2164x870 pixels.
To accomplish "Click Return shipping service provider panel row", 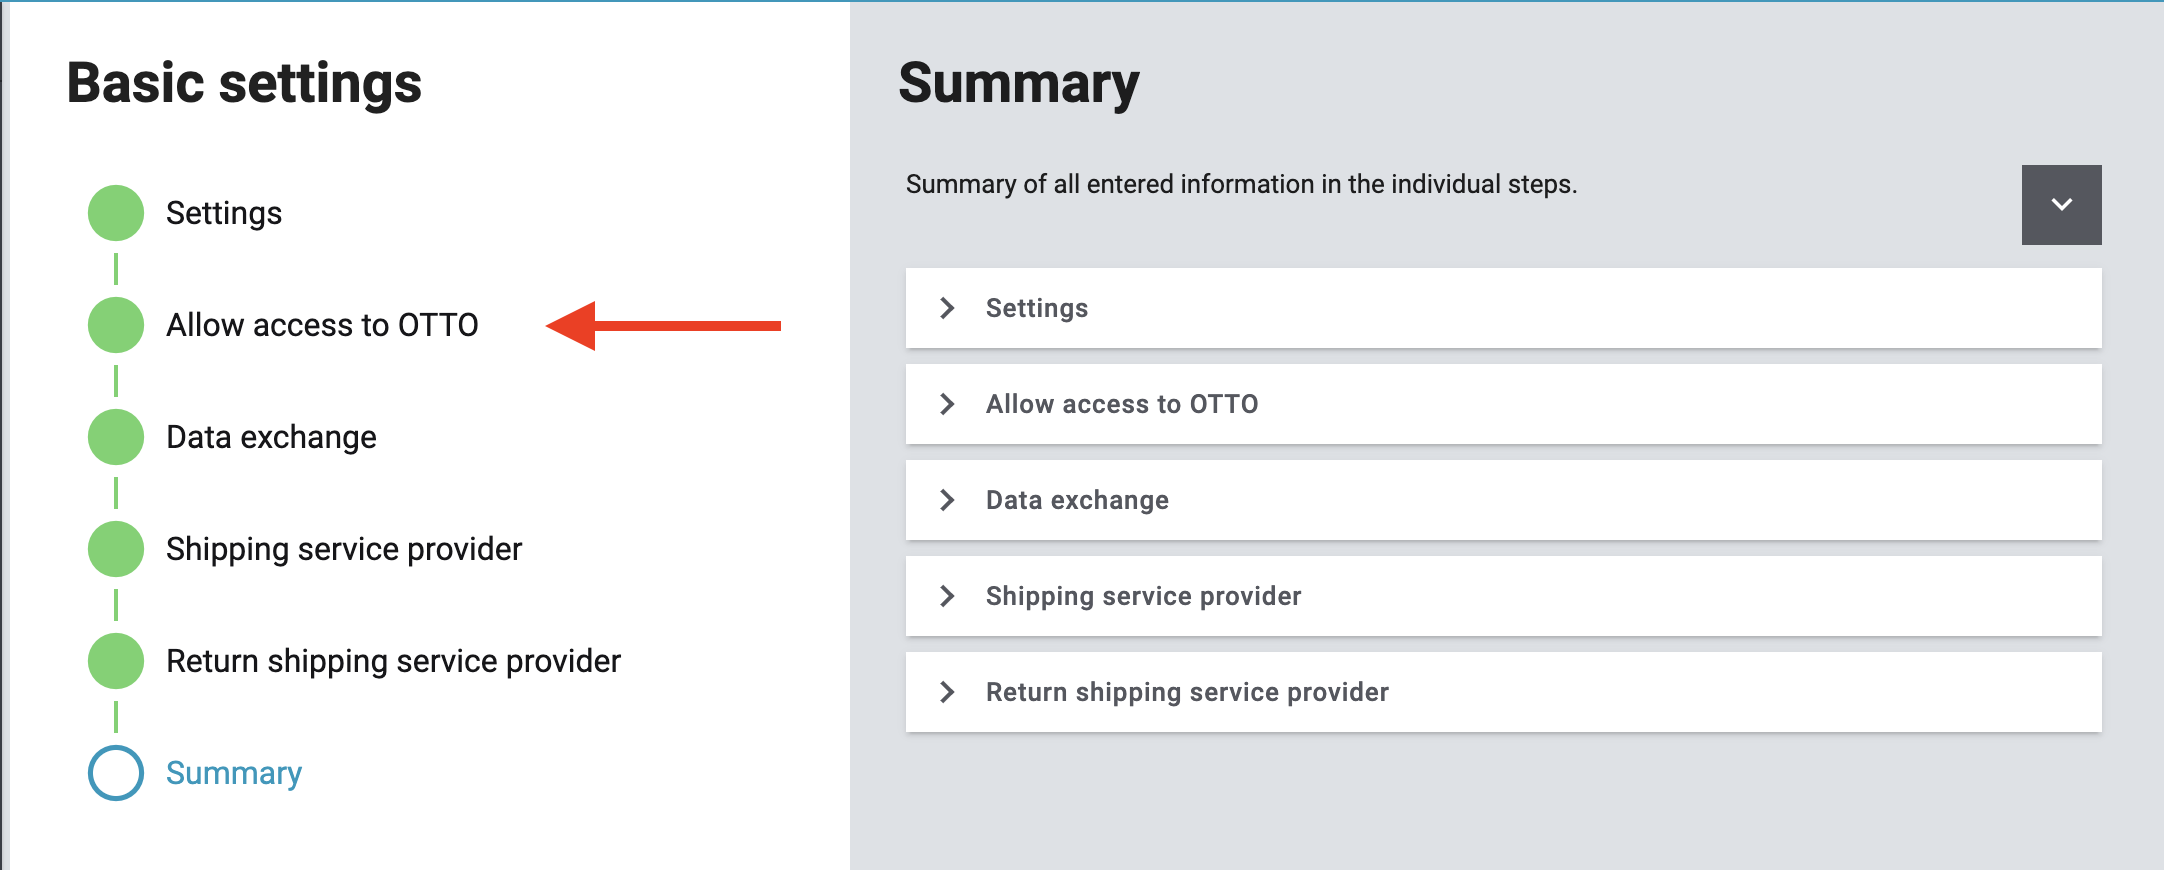I will pyautogui.click(x=1500, y=692).
